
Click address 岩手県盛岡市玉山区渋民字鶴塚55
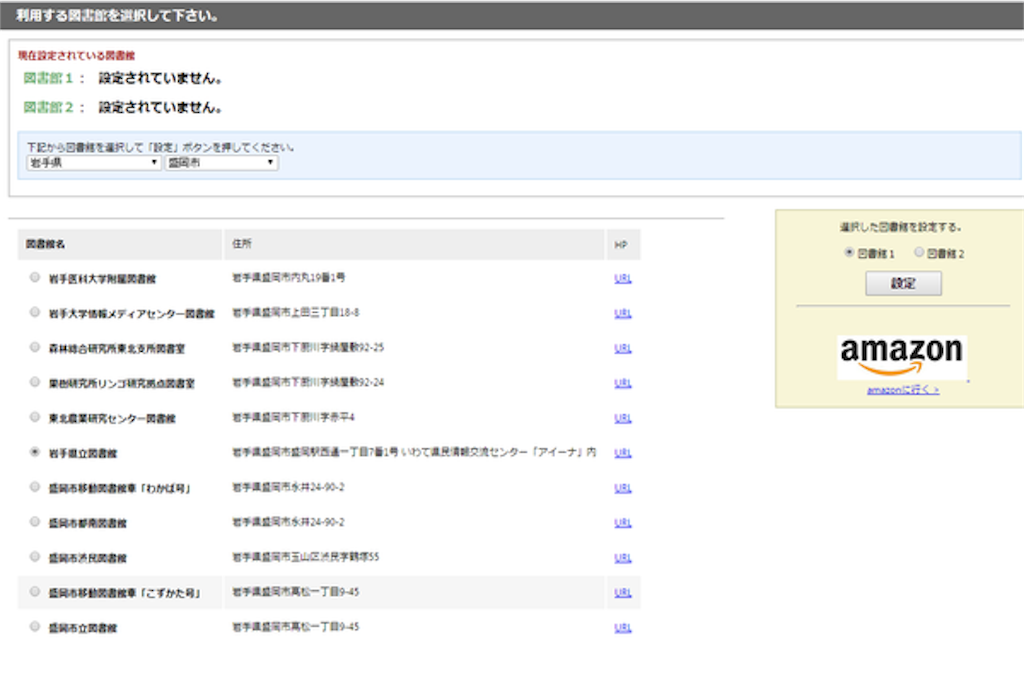(306, 557)
